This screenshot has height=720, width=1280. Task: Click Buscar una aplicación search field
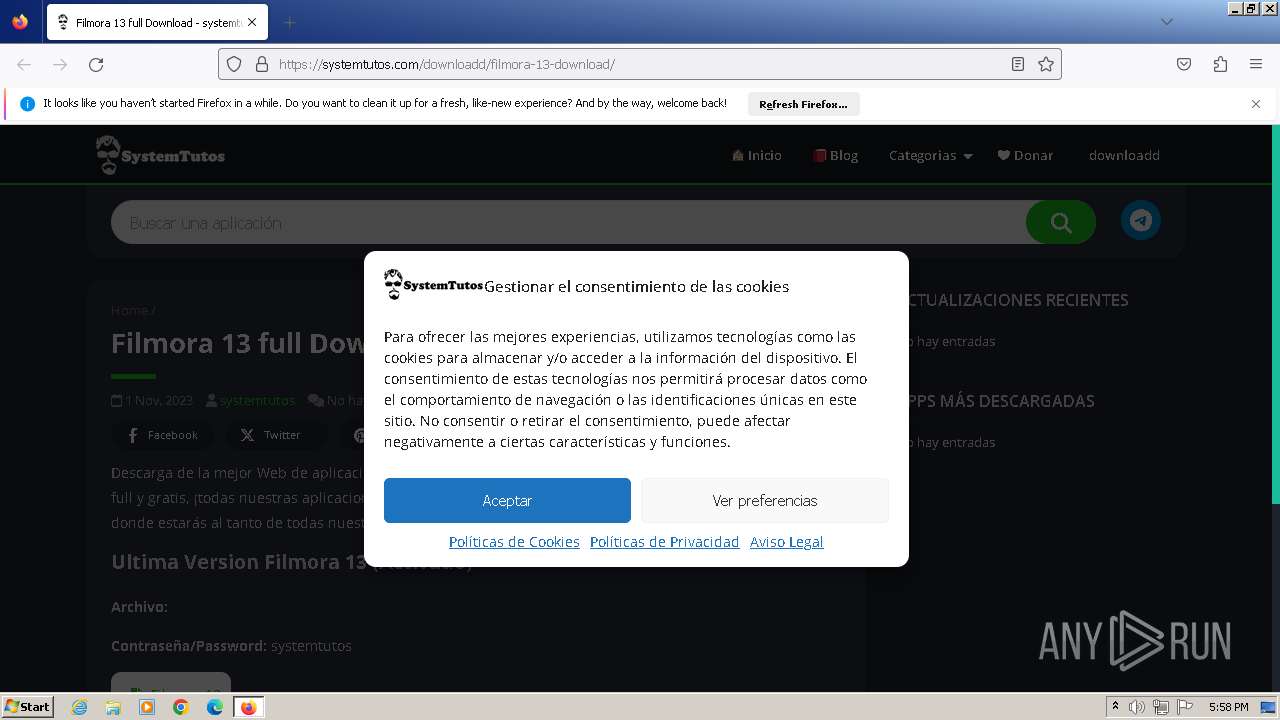tap(568, 222)
